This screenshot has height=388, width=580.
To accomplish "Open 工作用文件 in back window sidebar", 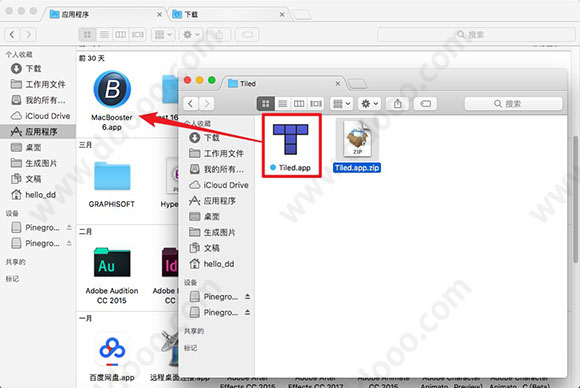I will [38, 84].
